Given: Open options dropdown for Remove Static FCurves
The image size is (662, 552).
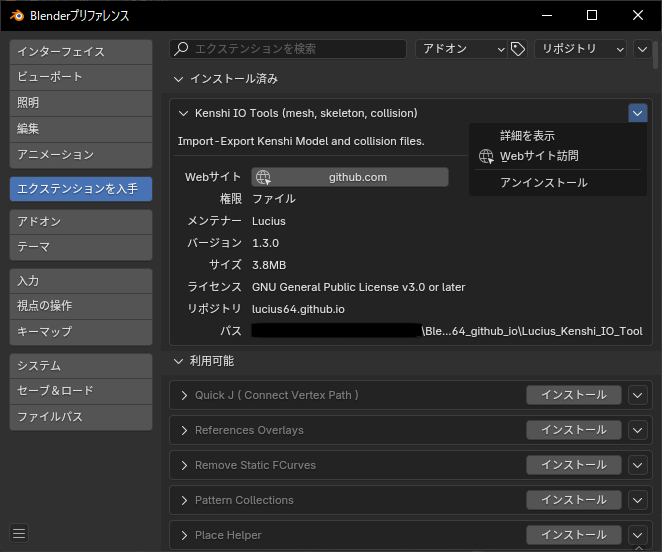Looking at the screenshot, I should pos(638,465).
